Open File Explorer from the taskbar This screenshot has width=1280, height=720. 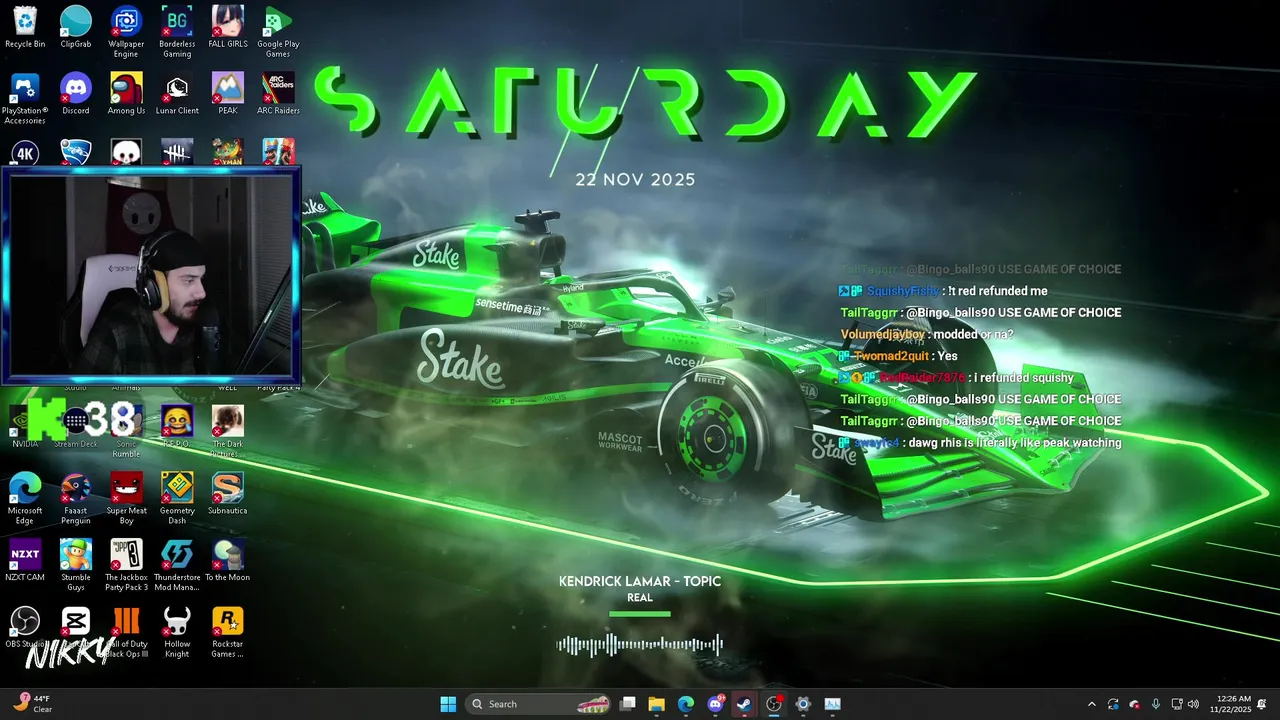pyautogui.click(x=657, y=704)
